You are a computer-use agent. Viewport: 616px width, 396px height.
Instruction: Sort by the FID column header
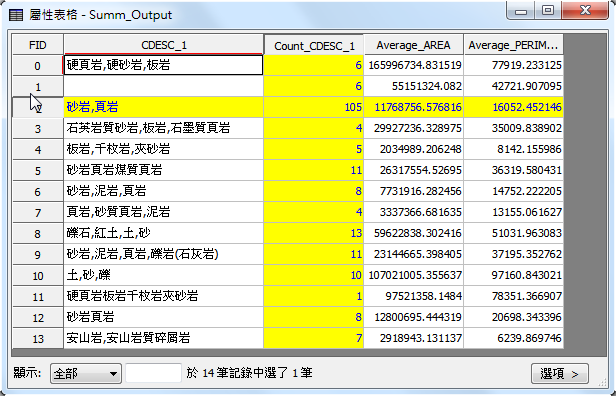click(x=38, y=45)
